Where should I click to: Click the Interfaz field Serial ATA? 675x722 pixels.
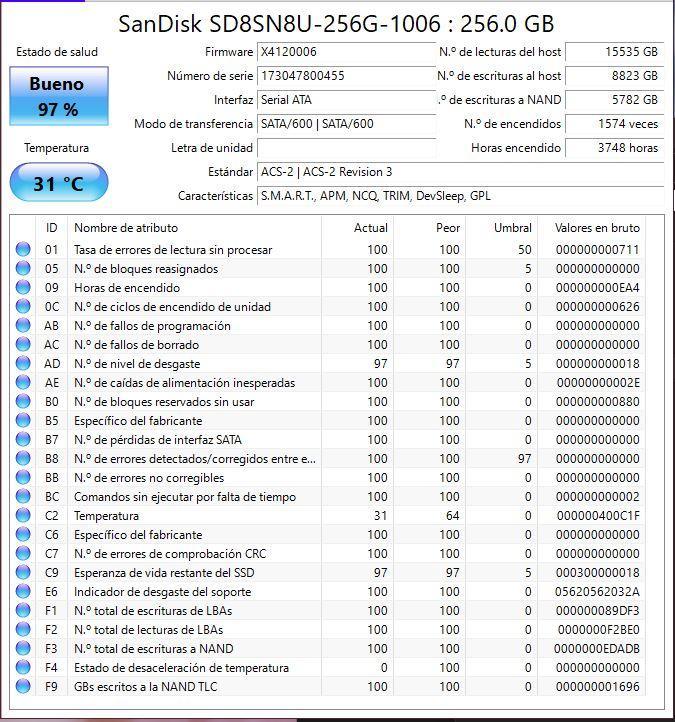[x=346, y=99]
